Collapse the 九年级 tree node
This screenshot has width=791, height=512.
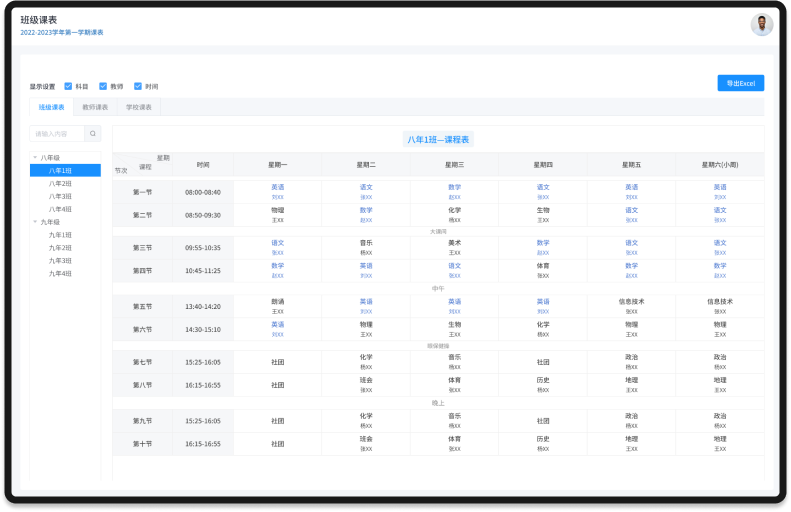[35, 222]
